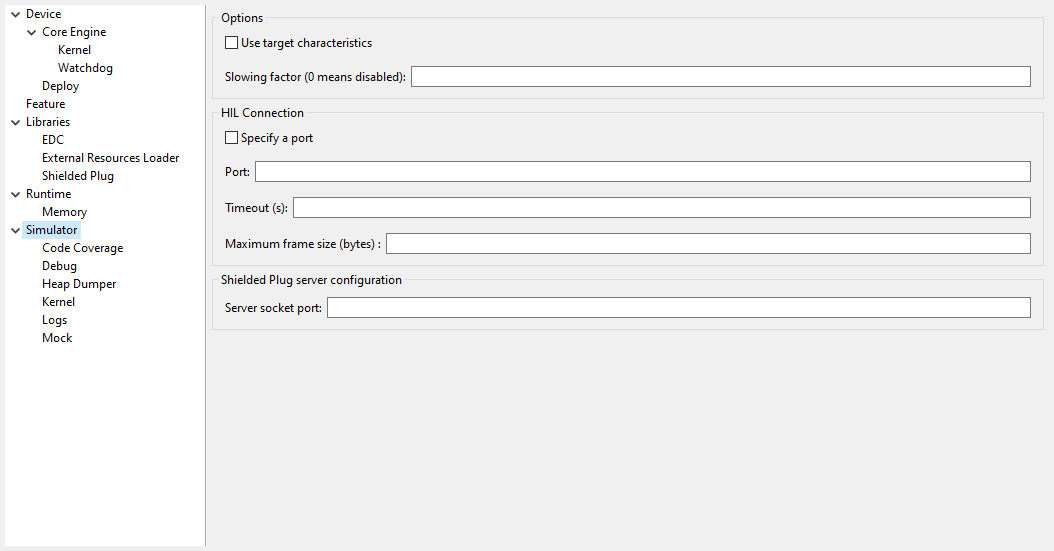The height and width of the screenshot is (551, 1054).
Task: Collapse the Simulator tree node
Action: 15,230
